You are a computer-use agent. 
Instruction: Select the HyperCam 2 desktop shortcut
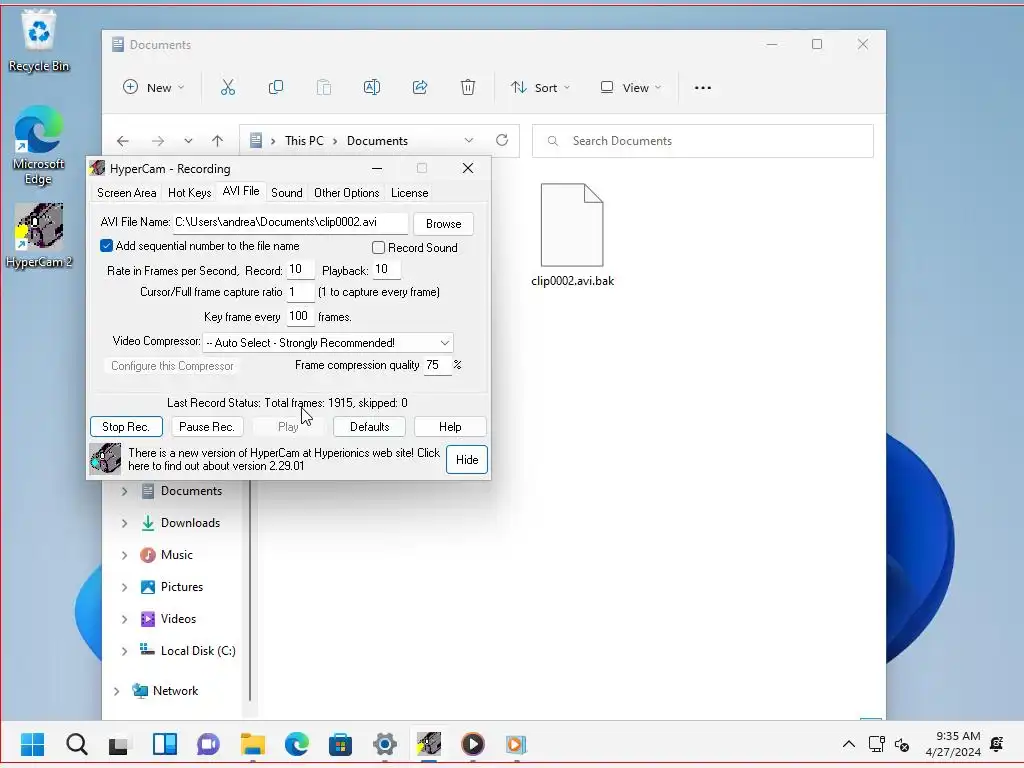coord(39,235)
